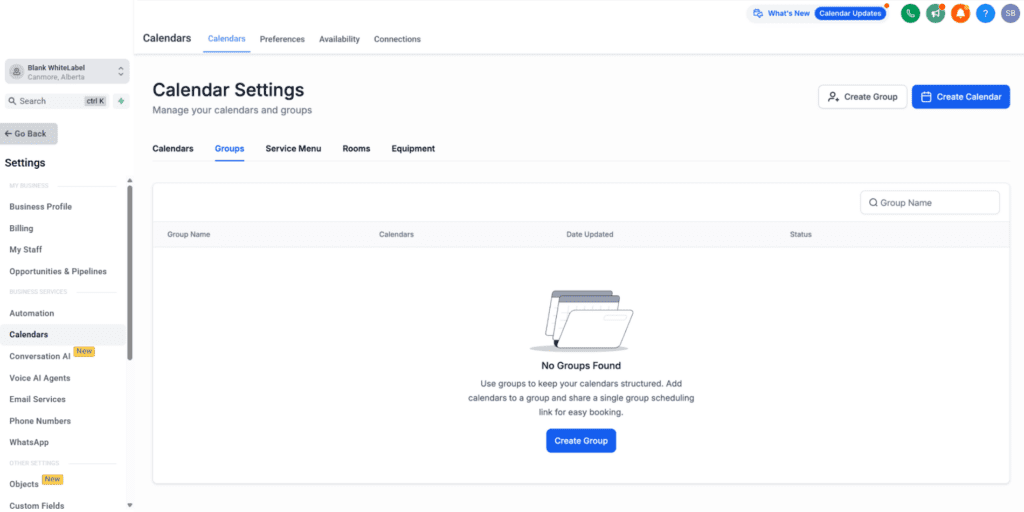Open the Preferences tab
Screen dimensions: 1024x512
pyautogui.click(x=282, y=39)
